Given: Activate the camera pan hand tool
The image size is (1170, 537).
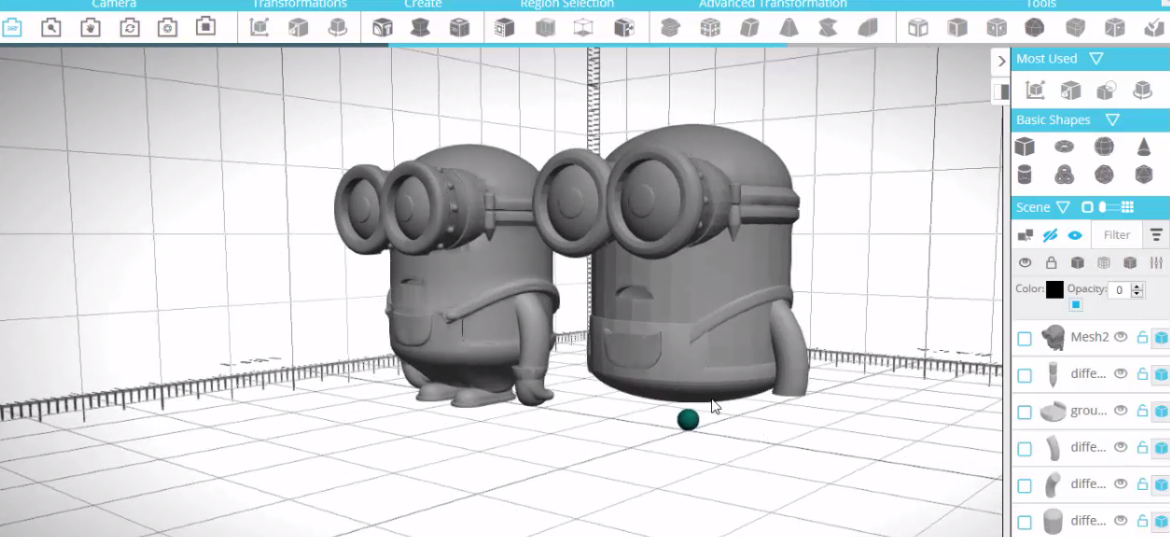Looking at the screenshot, I should coord(90,28).
